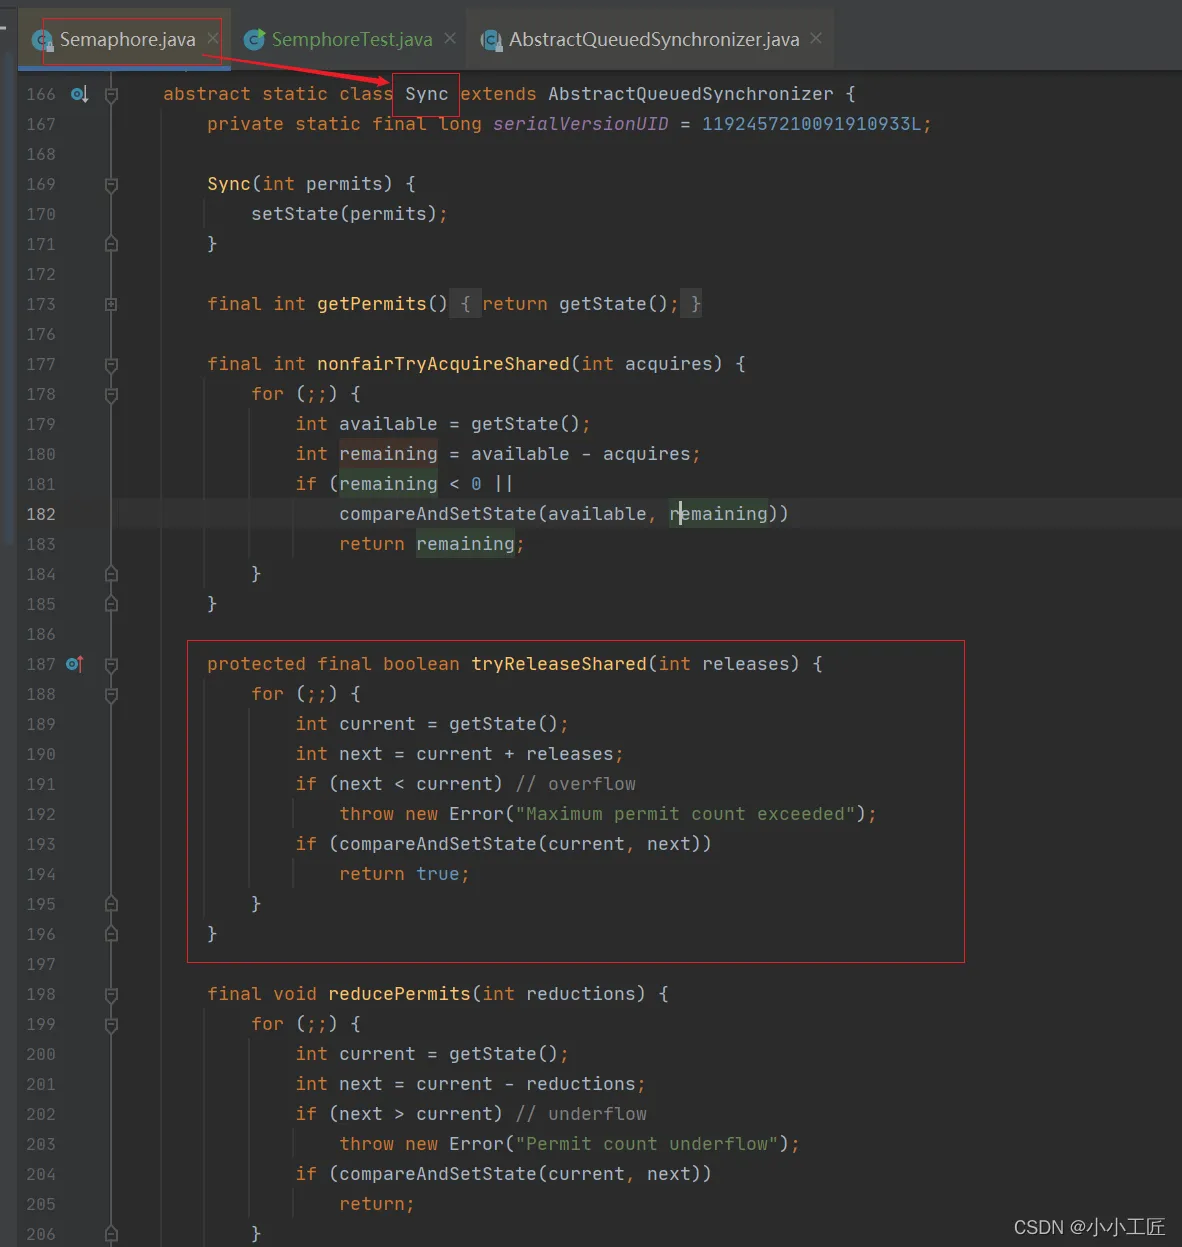1182x1247 pixels.
Task: Click line number 198 in the gutter
Action: point(41,994)
